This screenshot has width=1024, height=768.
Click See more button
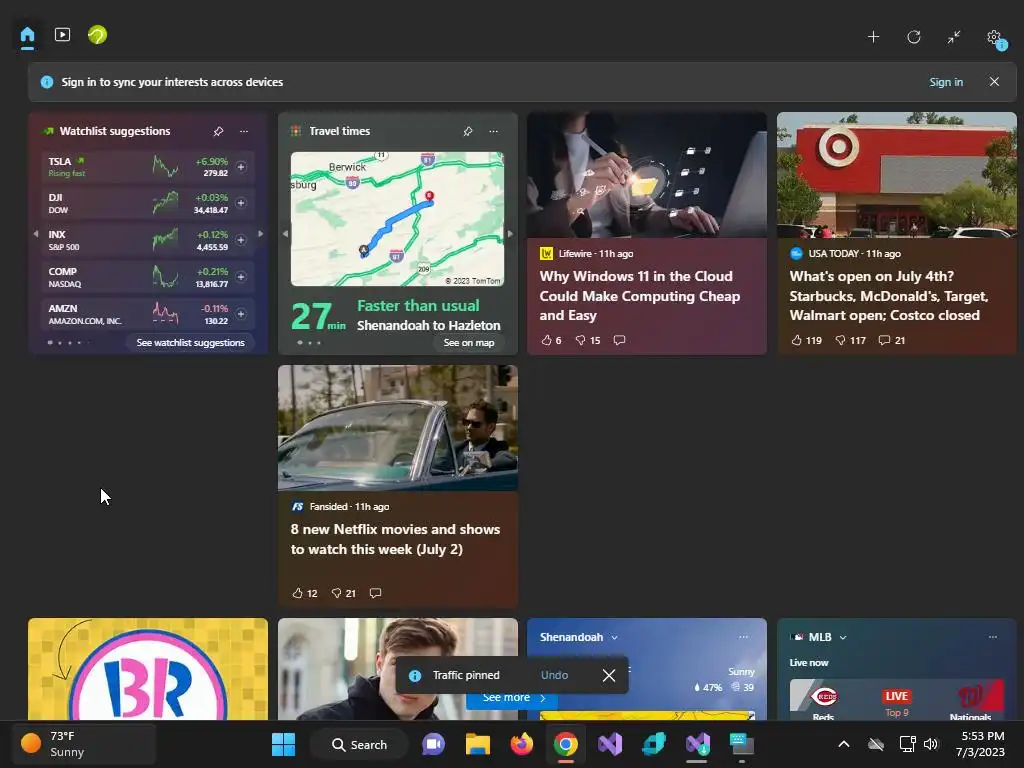[x=513, y=697]
